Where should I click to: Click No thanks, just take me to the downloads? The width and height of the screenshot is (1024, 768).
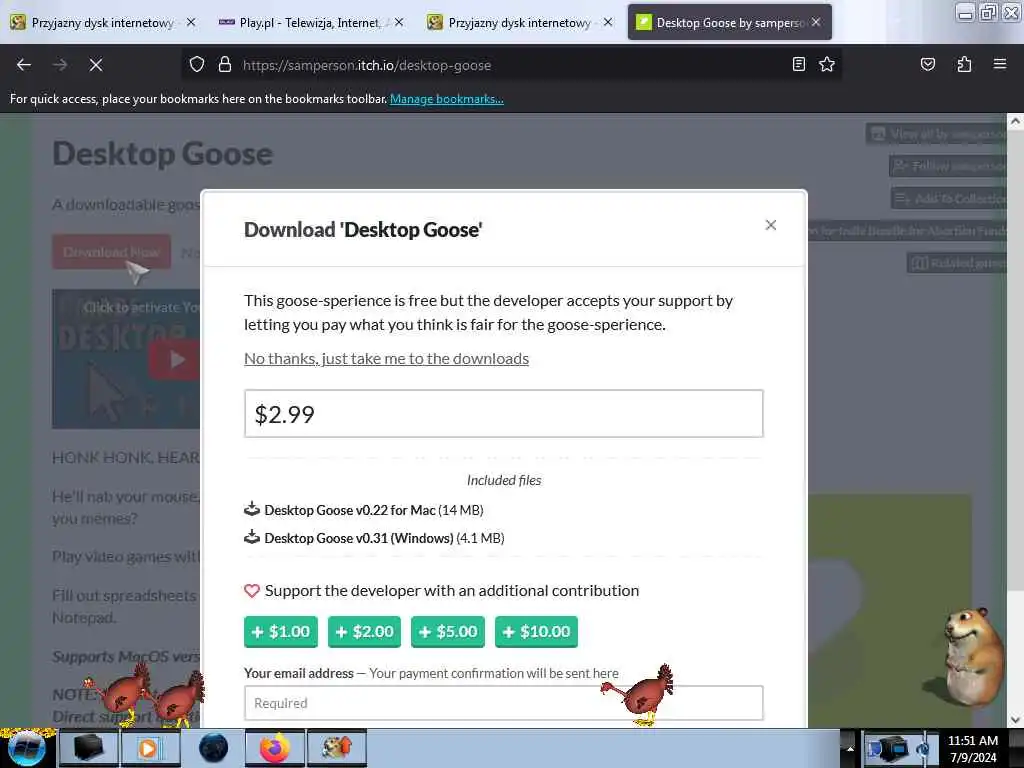click(387, 359)
